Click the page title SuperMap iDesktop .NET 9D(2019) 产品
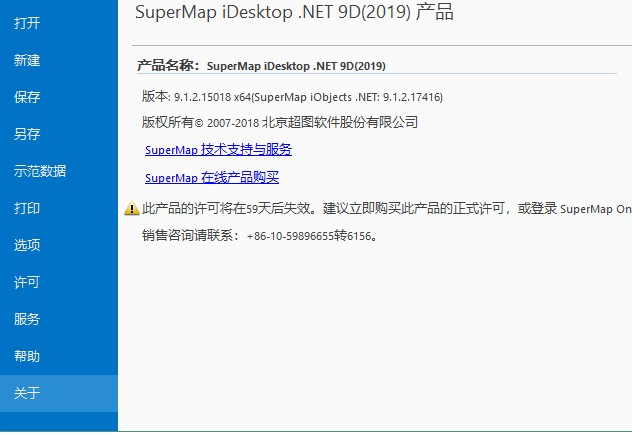Viewport: 632px width, 435px height. click(295, 12)
